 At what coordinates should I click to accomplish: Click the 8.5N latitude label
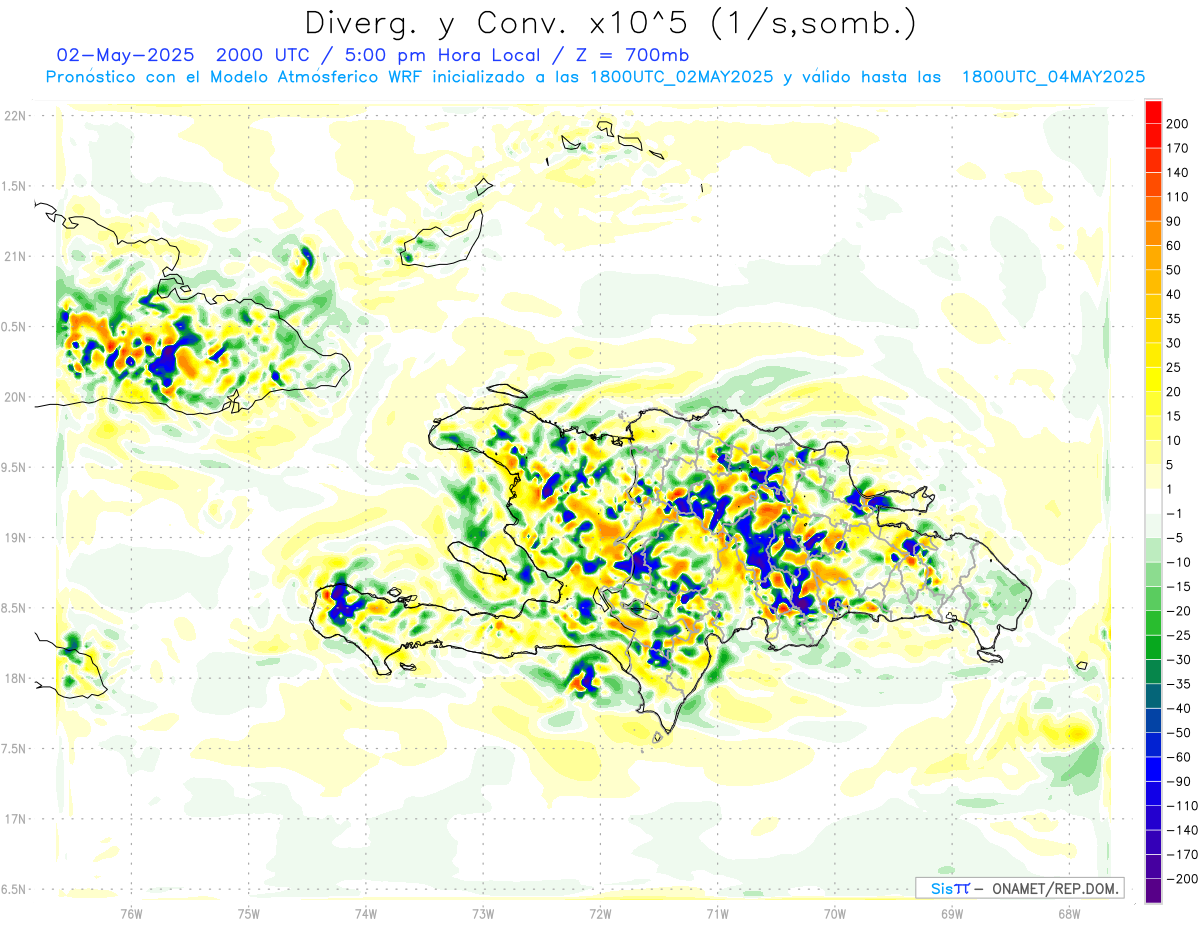click(x=15, y=608)
